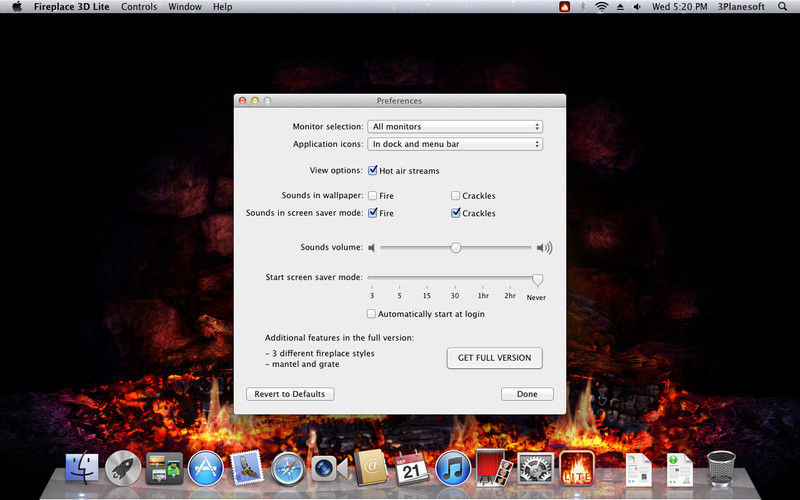Image resolution: width=800 pixels, height=500 pixels.
Task: Enable Fire sound in wallpaper
Action: [x=372, y=195]
